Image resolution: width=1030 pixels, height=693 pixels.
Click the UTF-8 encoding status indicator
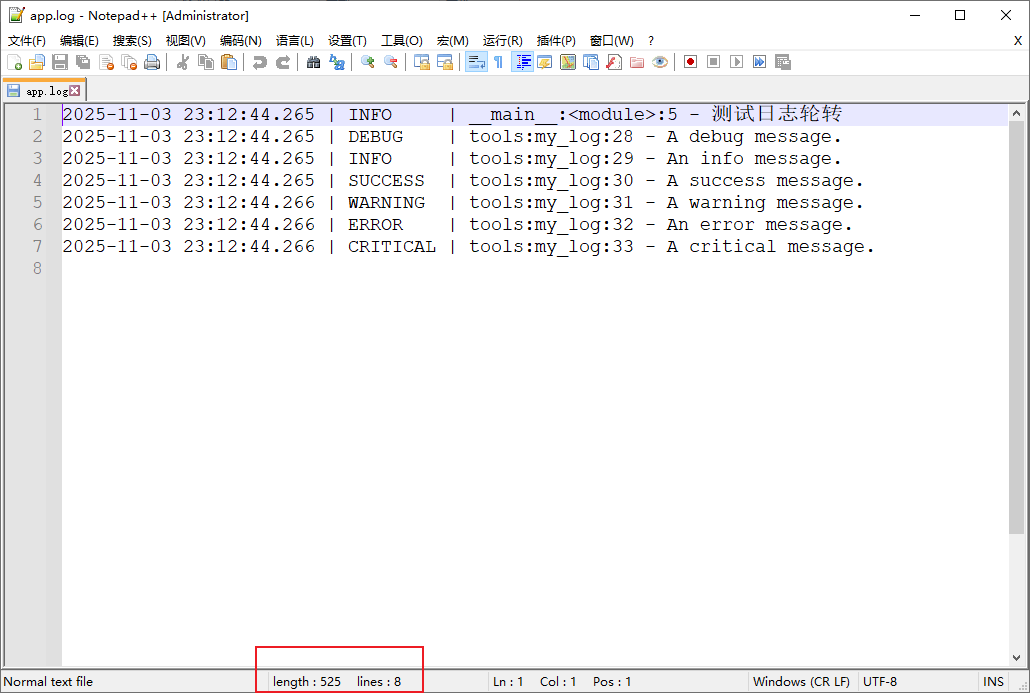pos(880,681)
